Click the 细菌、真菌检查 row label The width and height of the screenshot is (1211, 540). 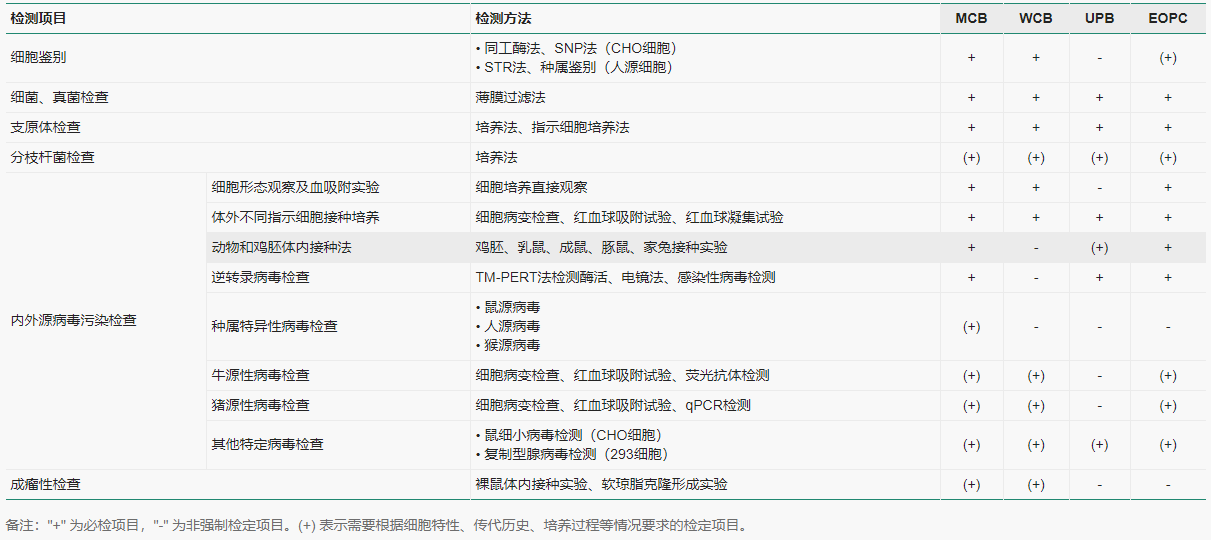(60, 98)
